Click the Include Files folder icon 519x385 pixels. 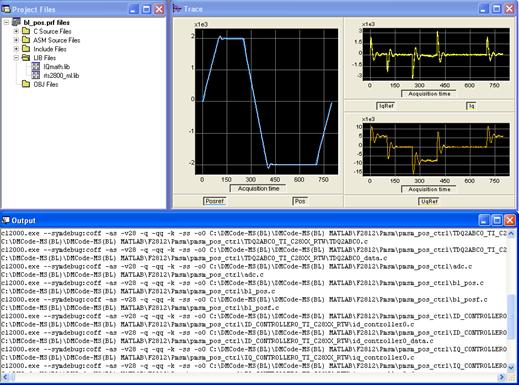(26, 49)
